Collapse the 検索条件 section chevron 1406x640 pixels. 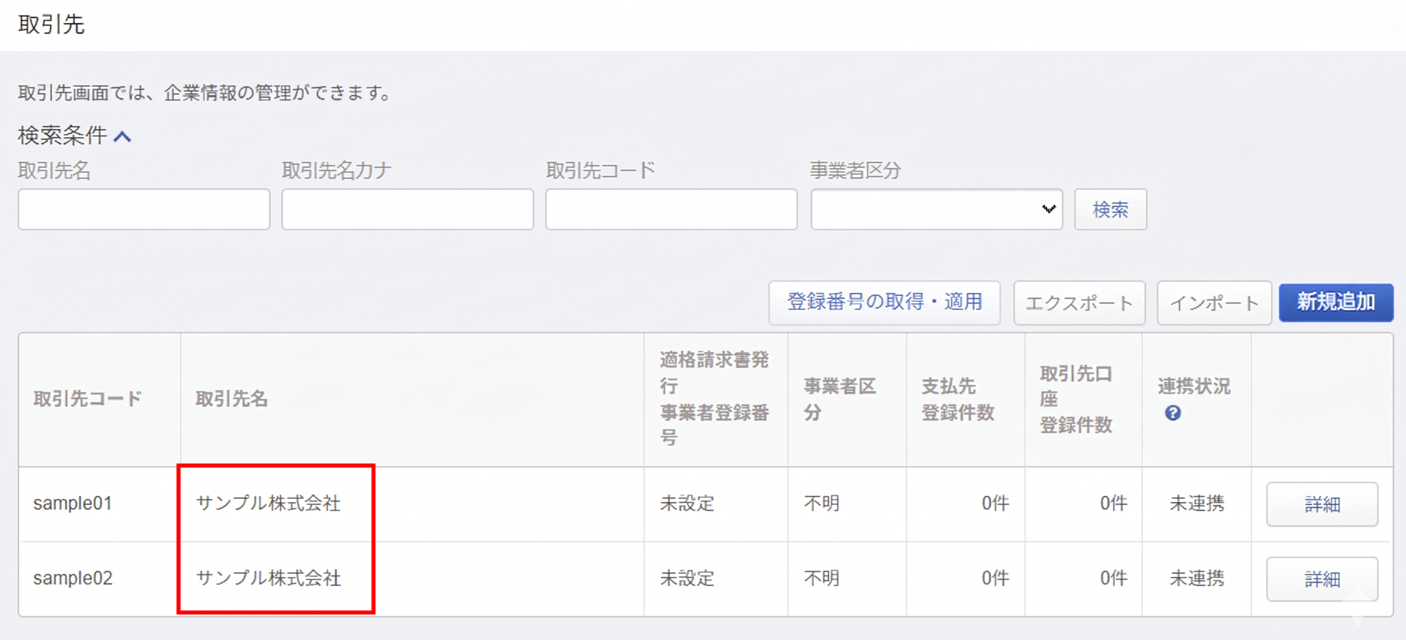coord(122,137)
